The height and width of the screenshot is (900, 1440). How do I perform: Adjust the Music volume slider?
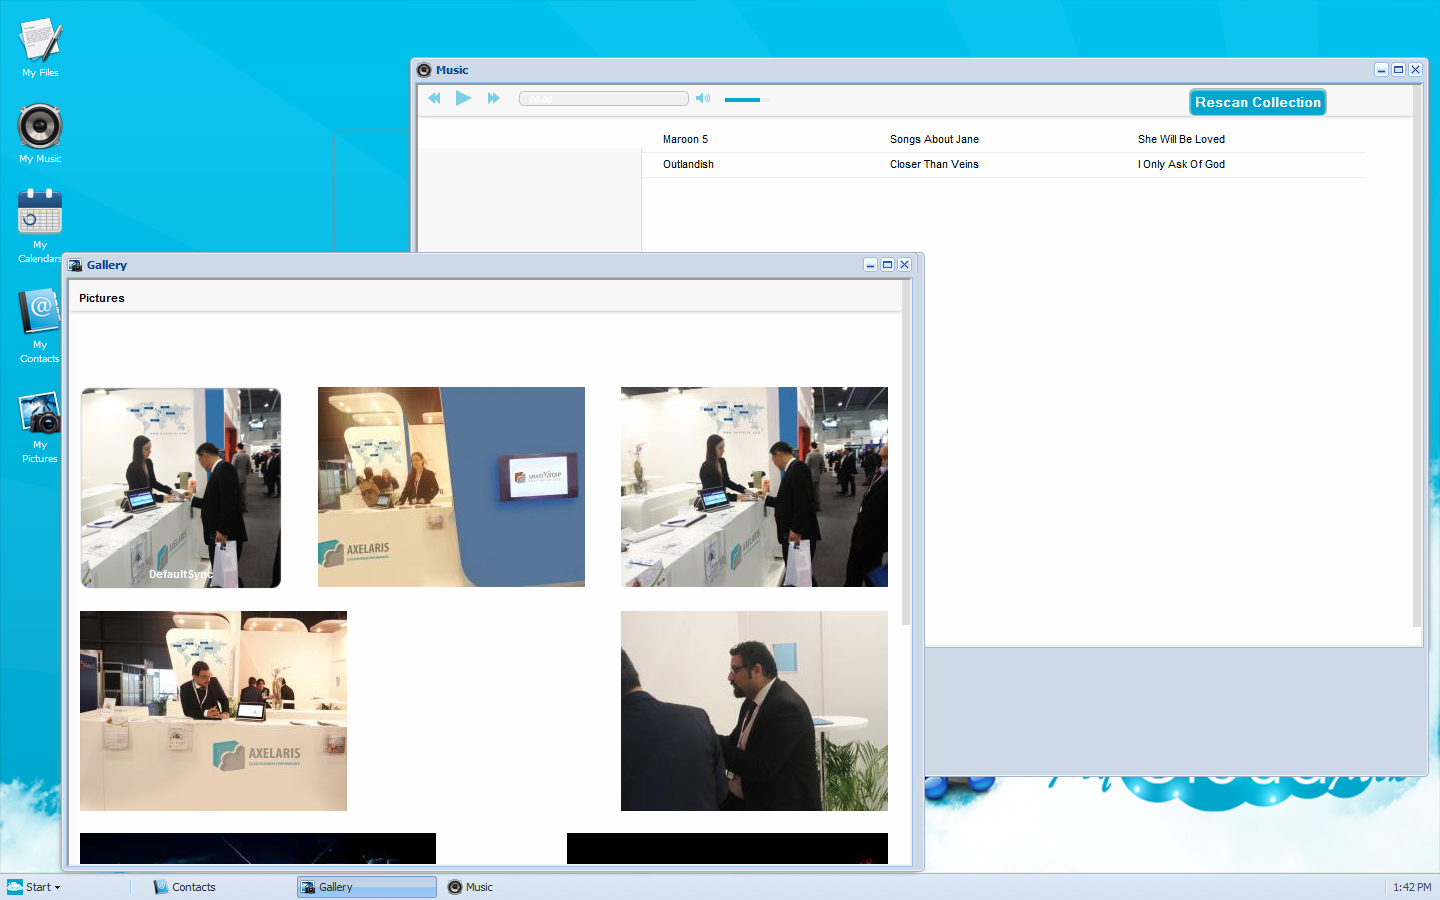[x=742, y=99]
